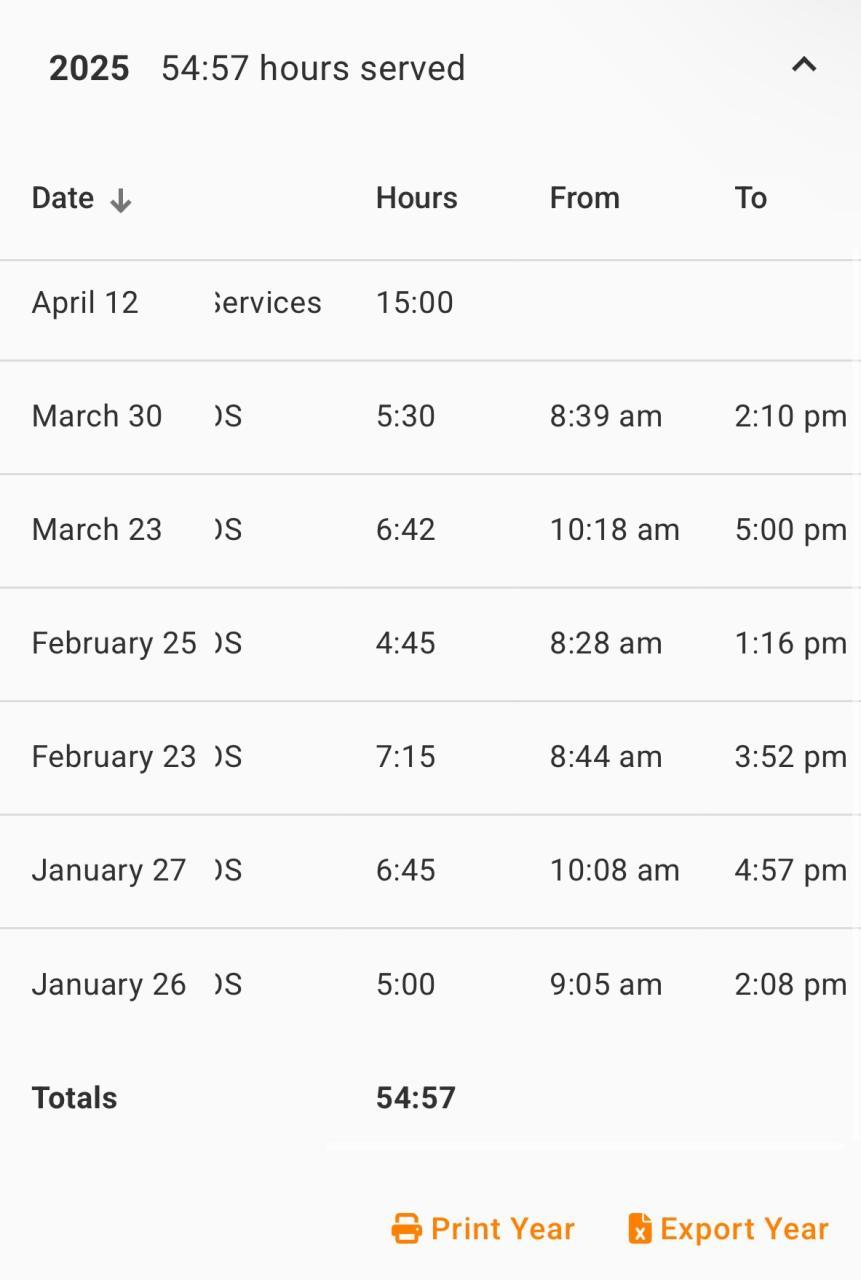This screenshot has height=1280, width=861.
Task: Open the February 23 row
Action: tap(113, 757)
